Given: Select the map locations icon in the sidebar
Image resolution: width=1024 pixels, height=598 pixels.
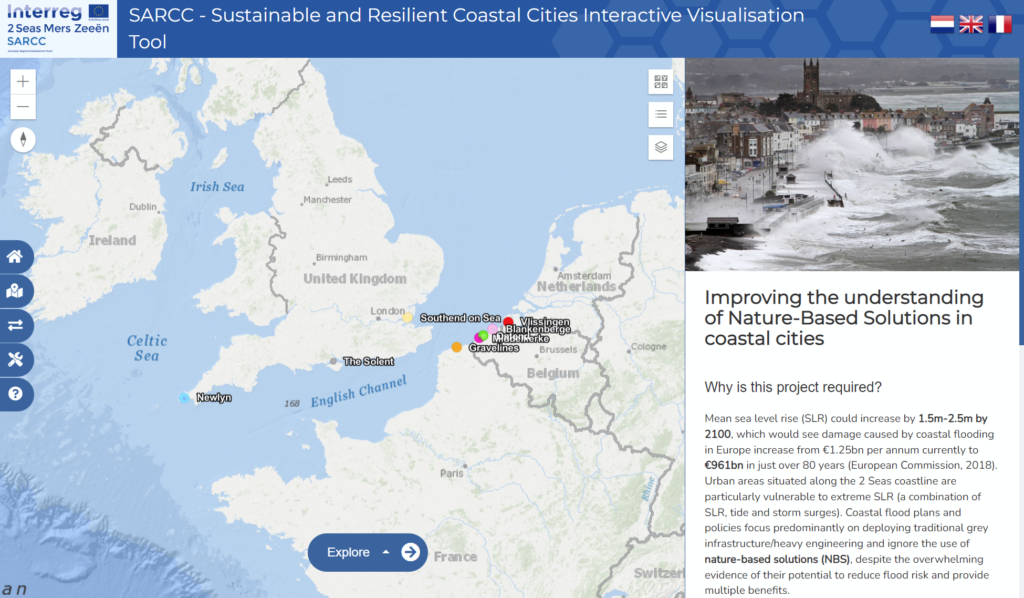Looking at the screenshot, I should 16,291.
